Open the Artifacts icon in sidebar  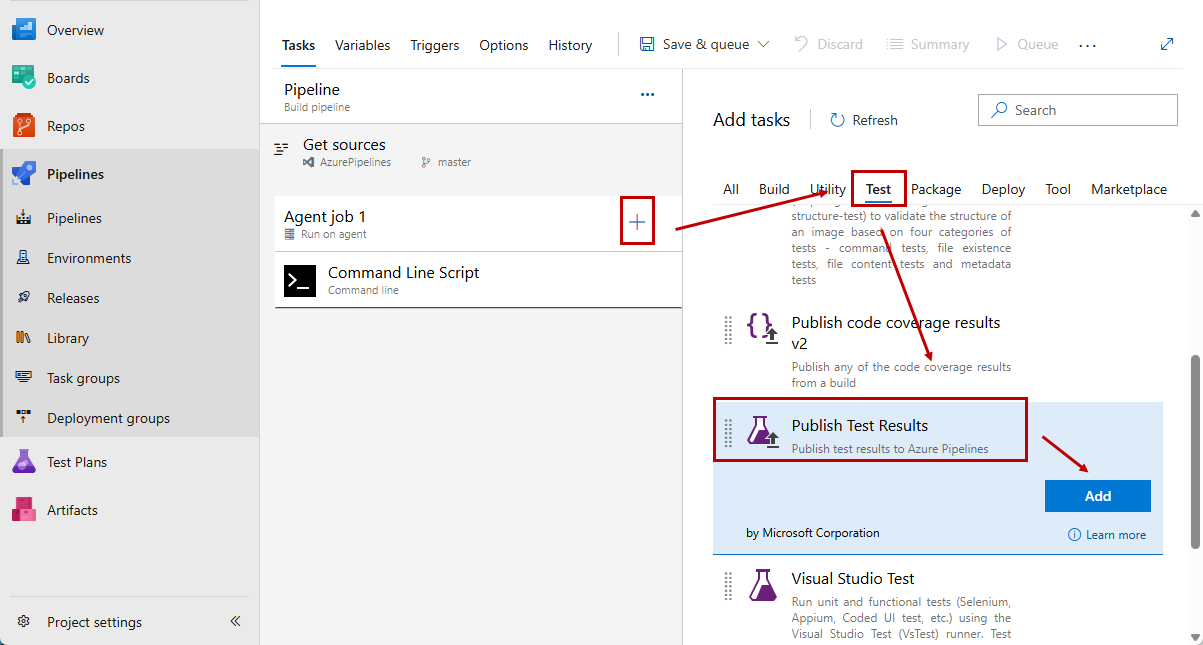24,510
